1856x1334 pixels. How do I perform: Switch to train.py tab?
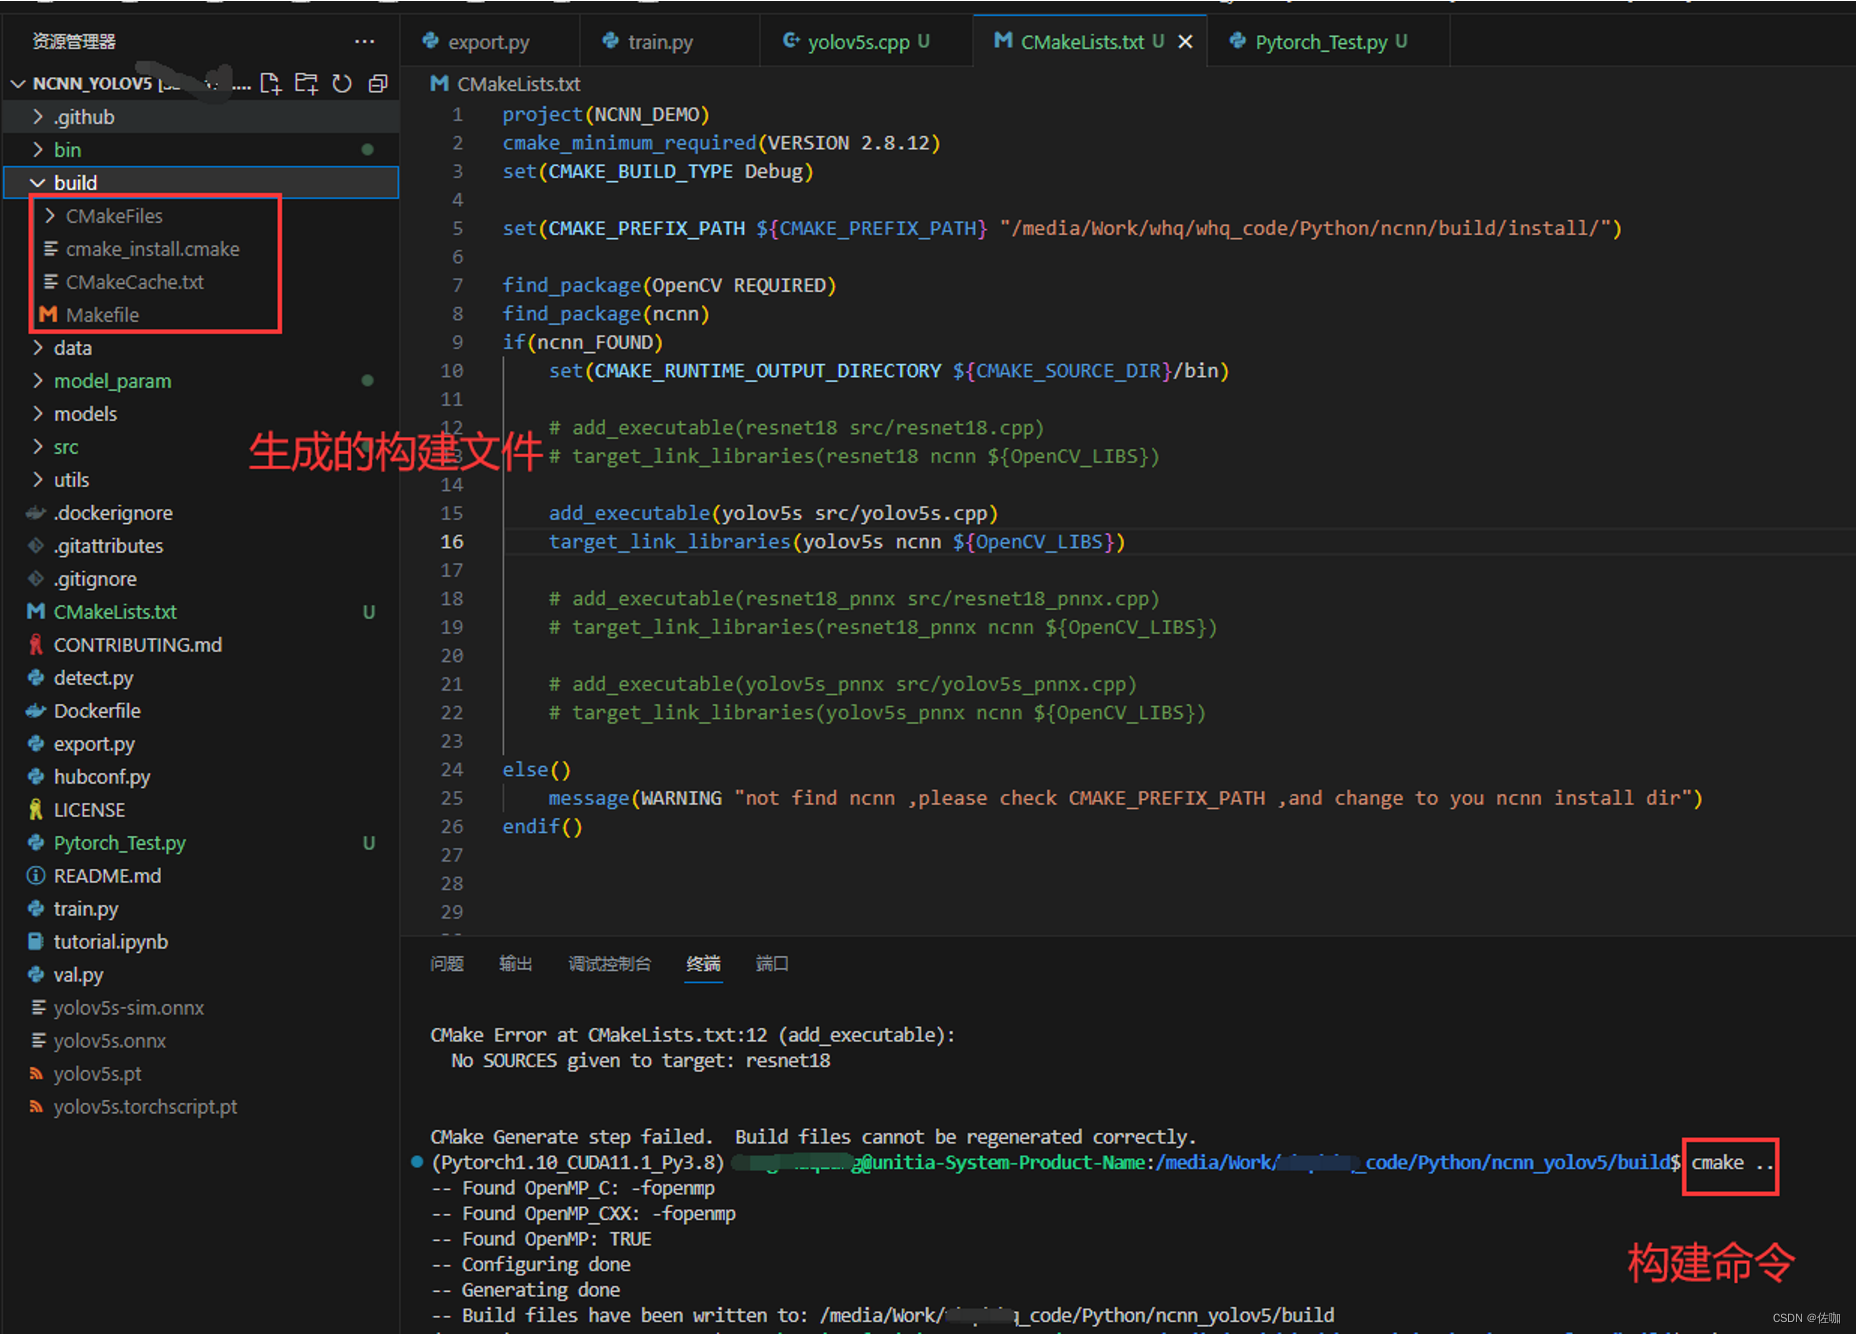660,41
